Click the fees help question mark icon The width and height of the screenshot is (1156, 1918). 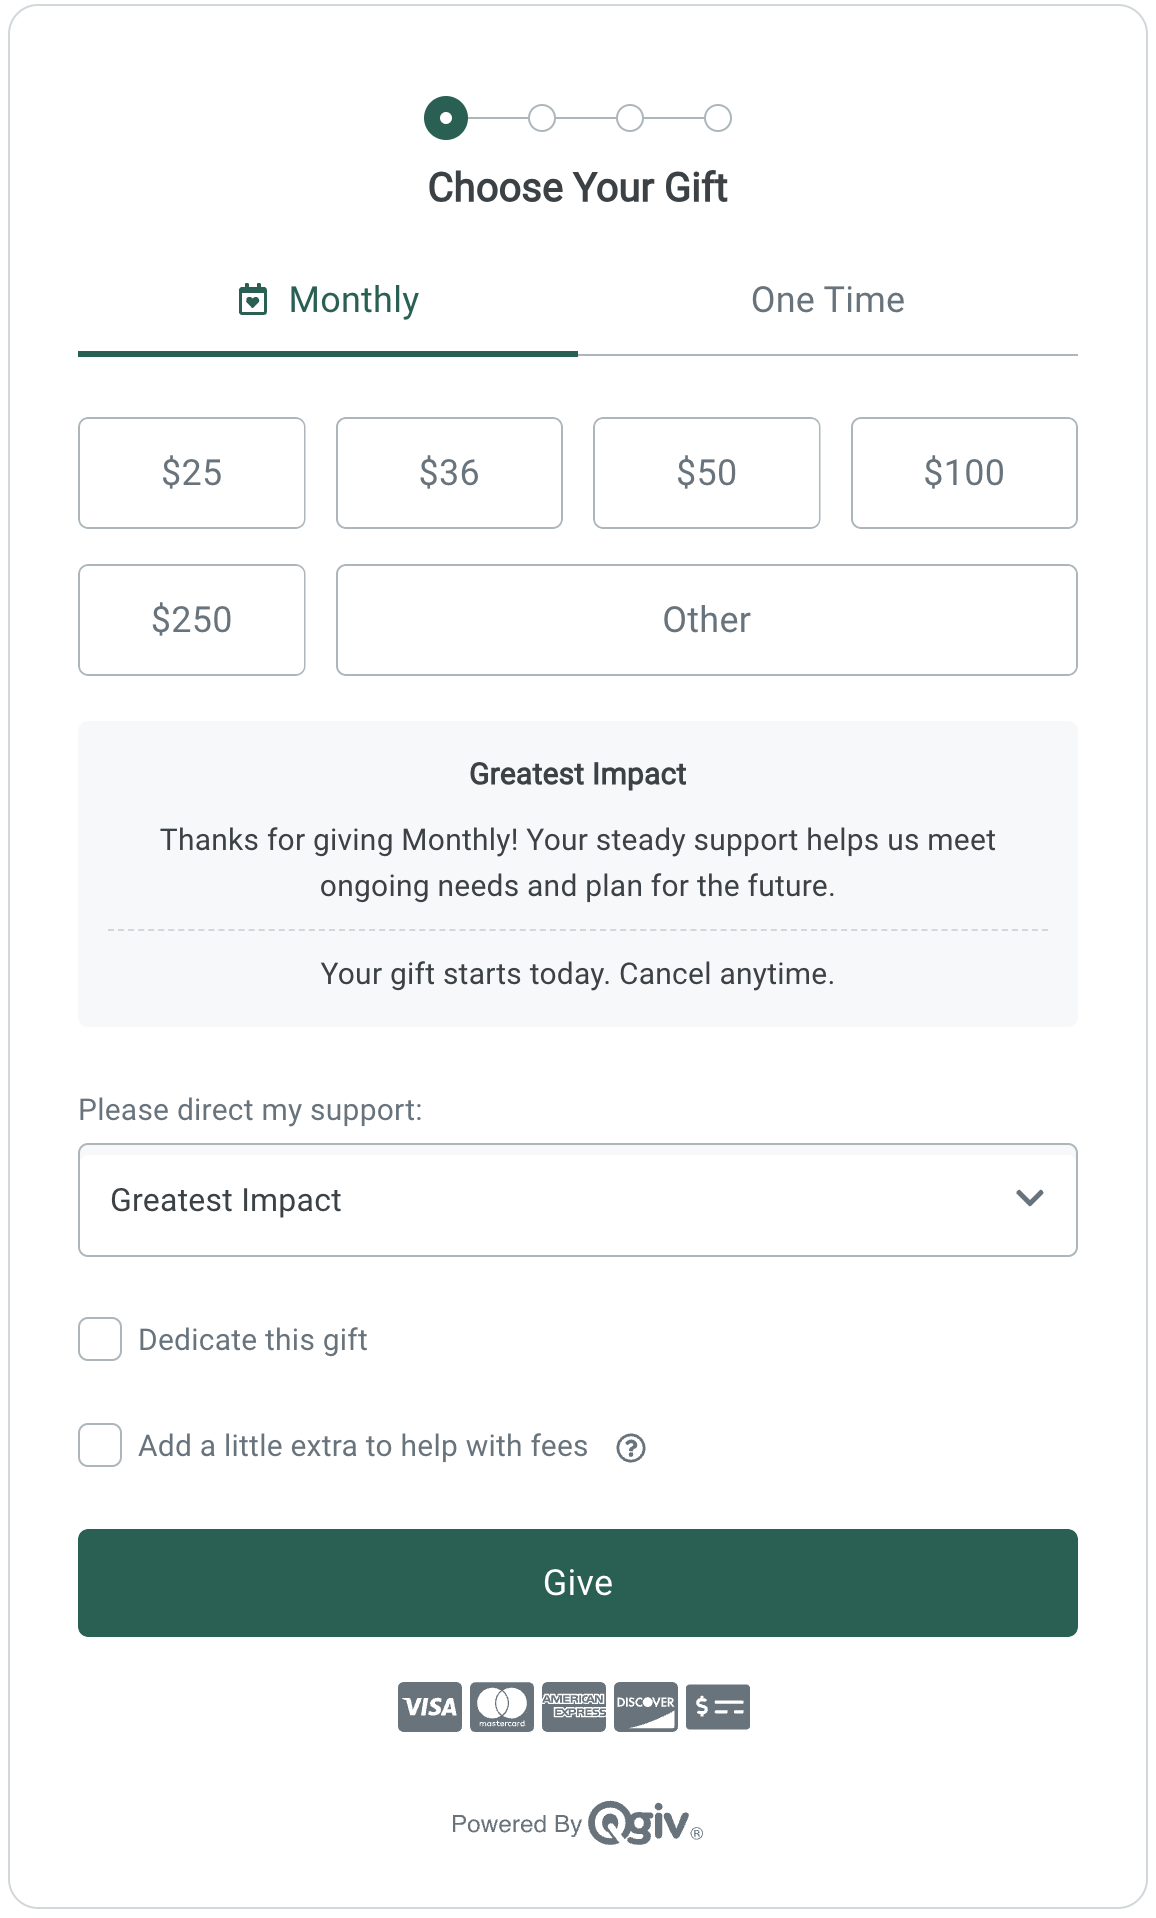click(x=631, y=1447)
